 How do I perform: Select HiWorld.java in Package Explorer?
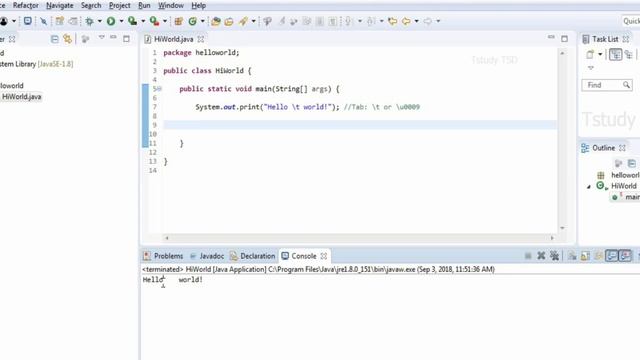(x=21, y=97)
